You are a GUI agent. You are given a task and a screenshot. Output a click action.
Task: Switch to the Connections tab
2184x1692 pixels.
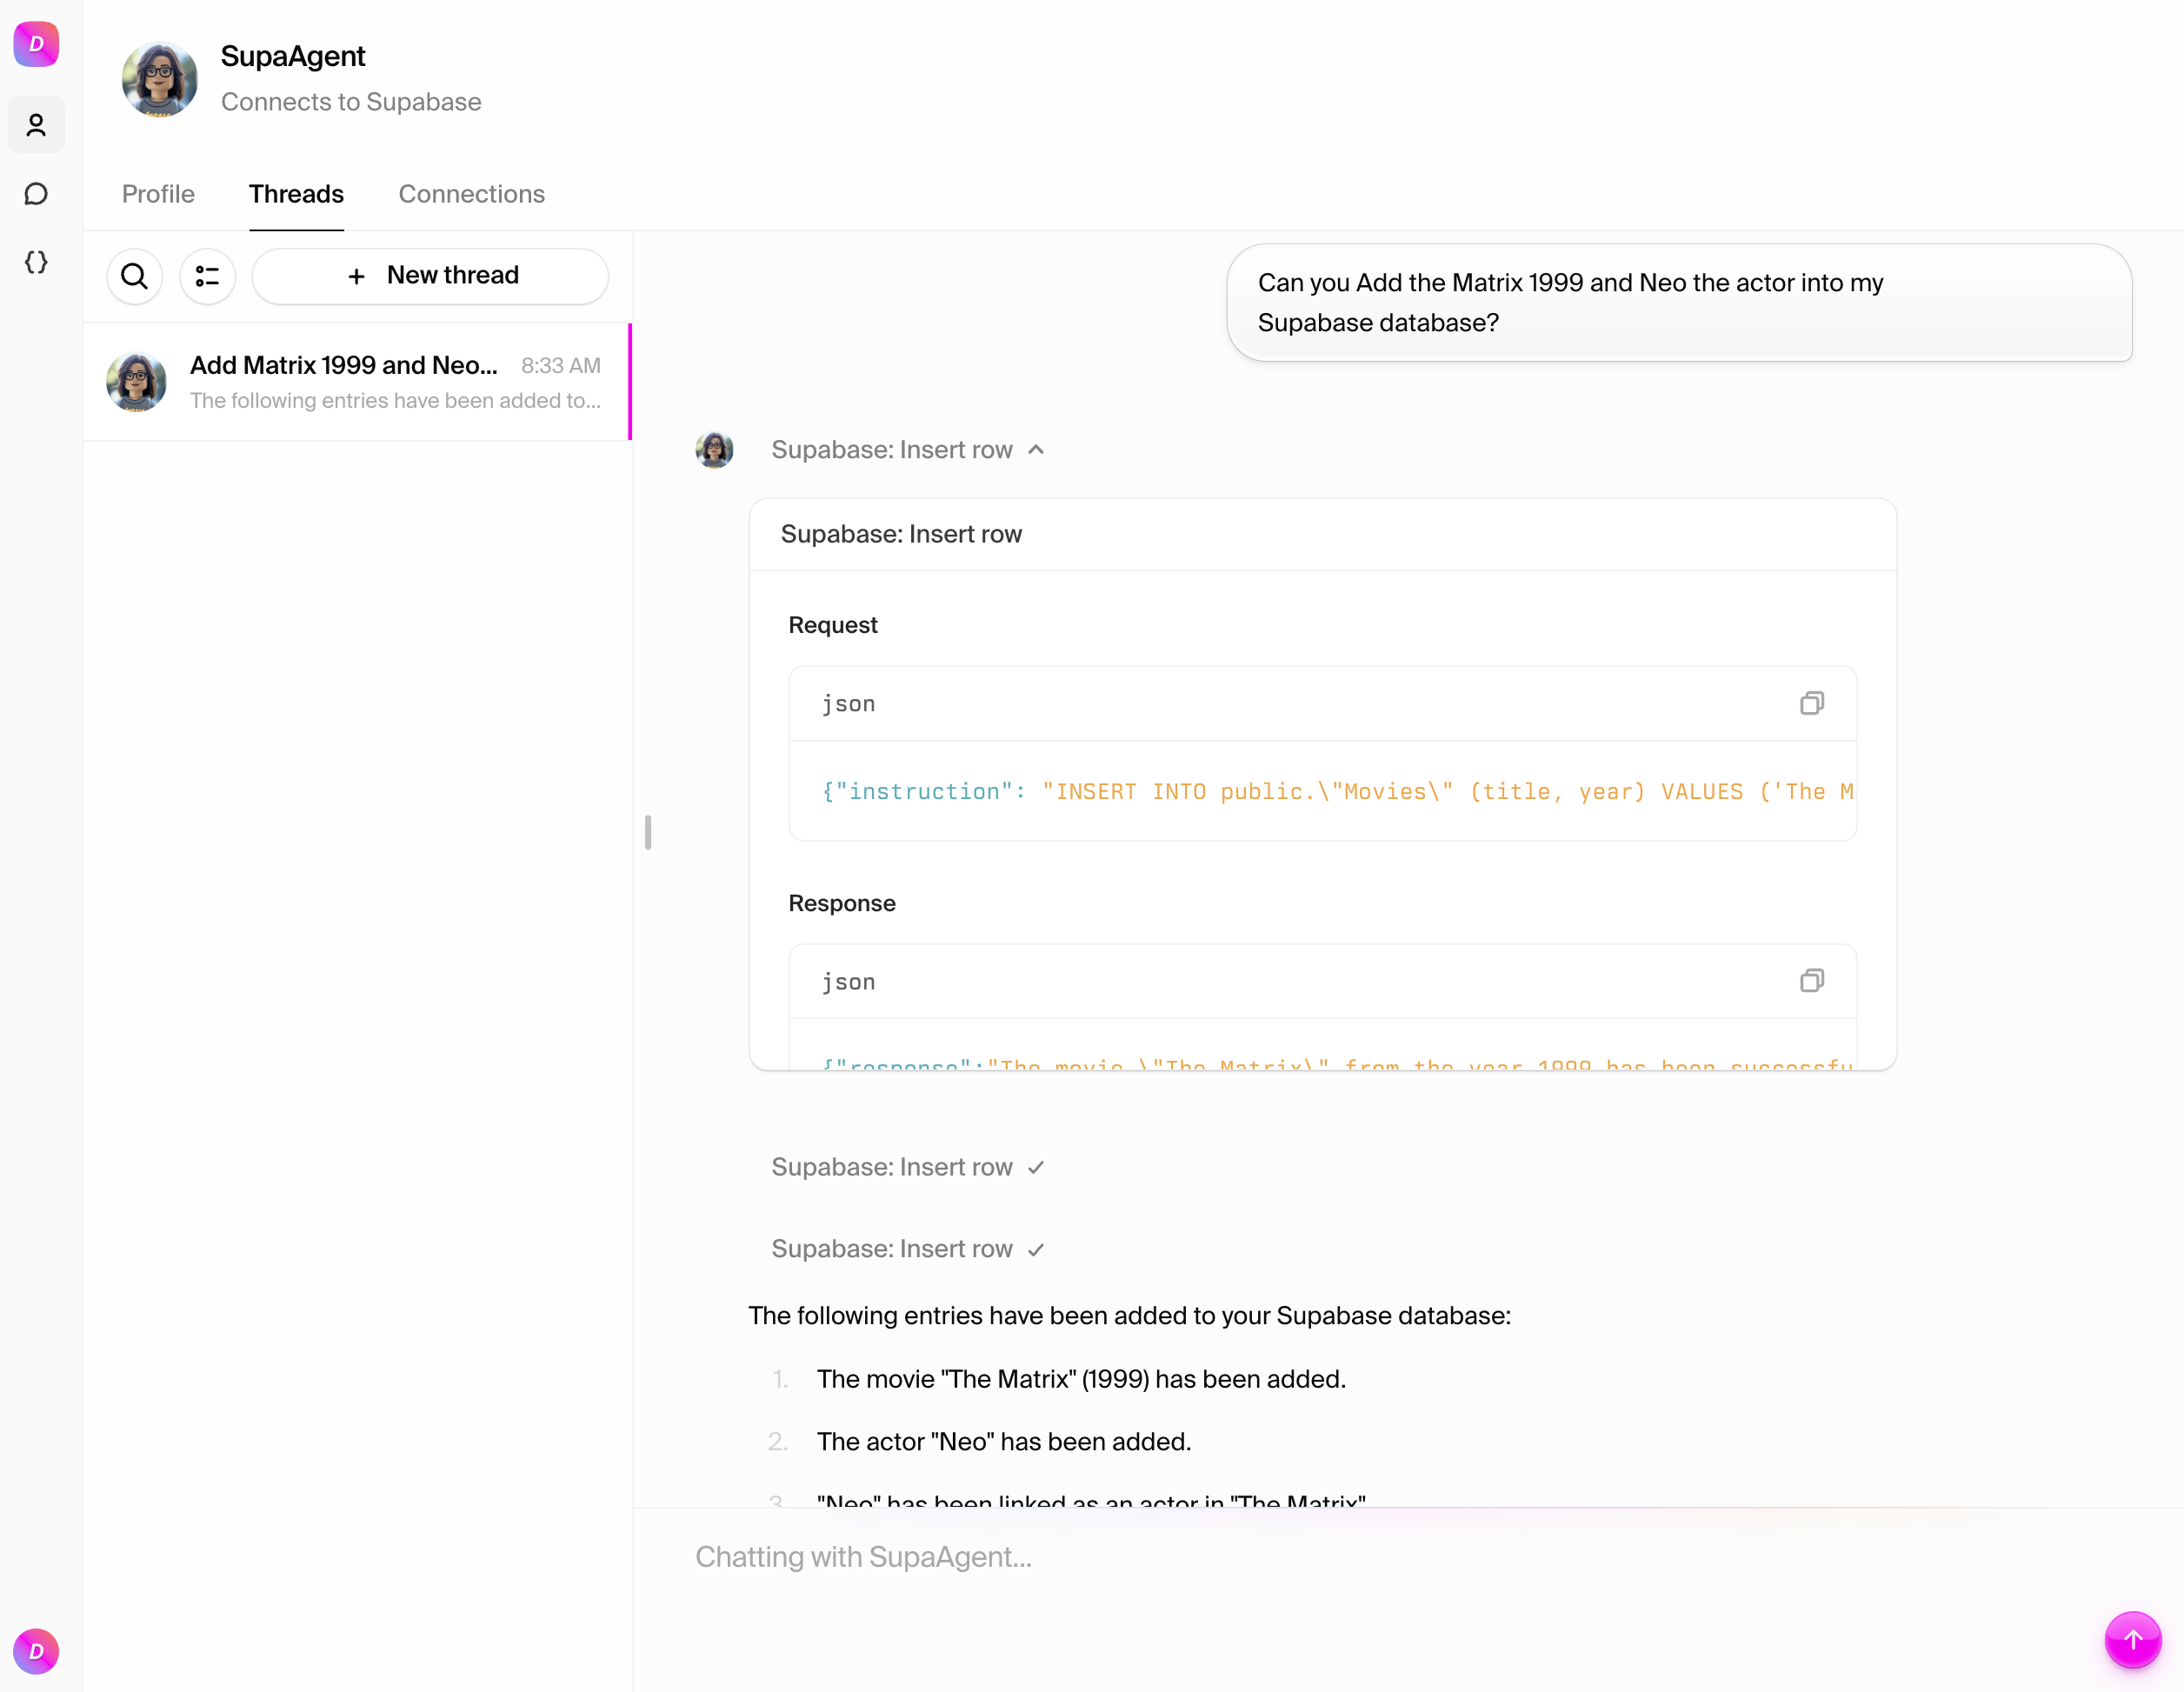click(471, 194)
